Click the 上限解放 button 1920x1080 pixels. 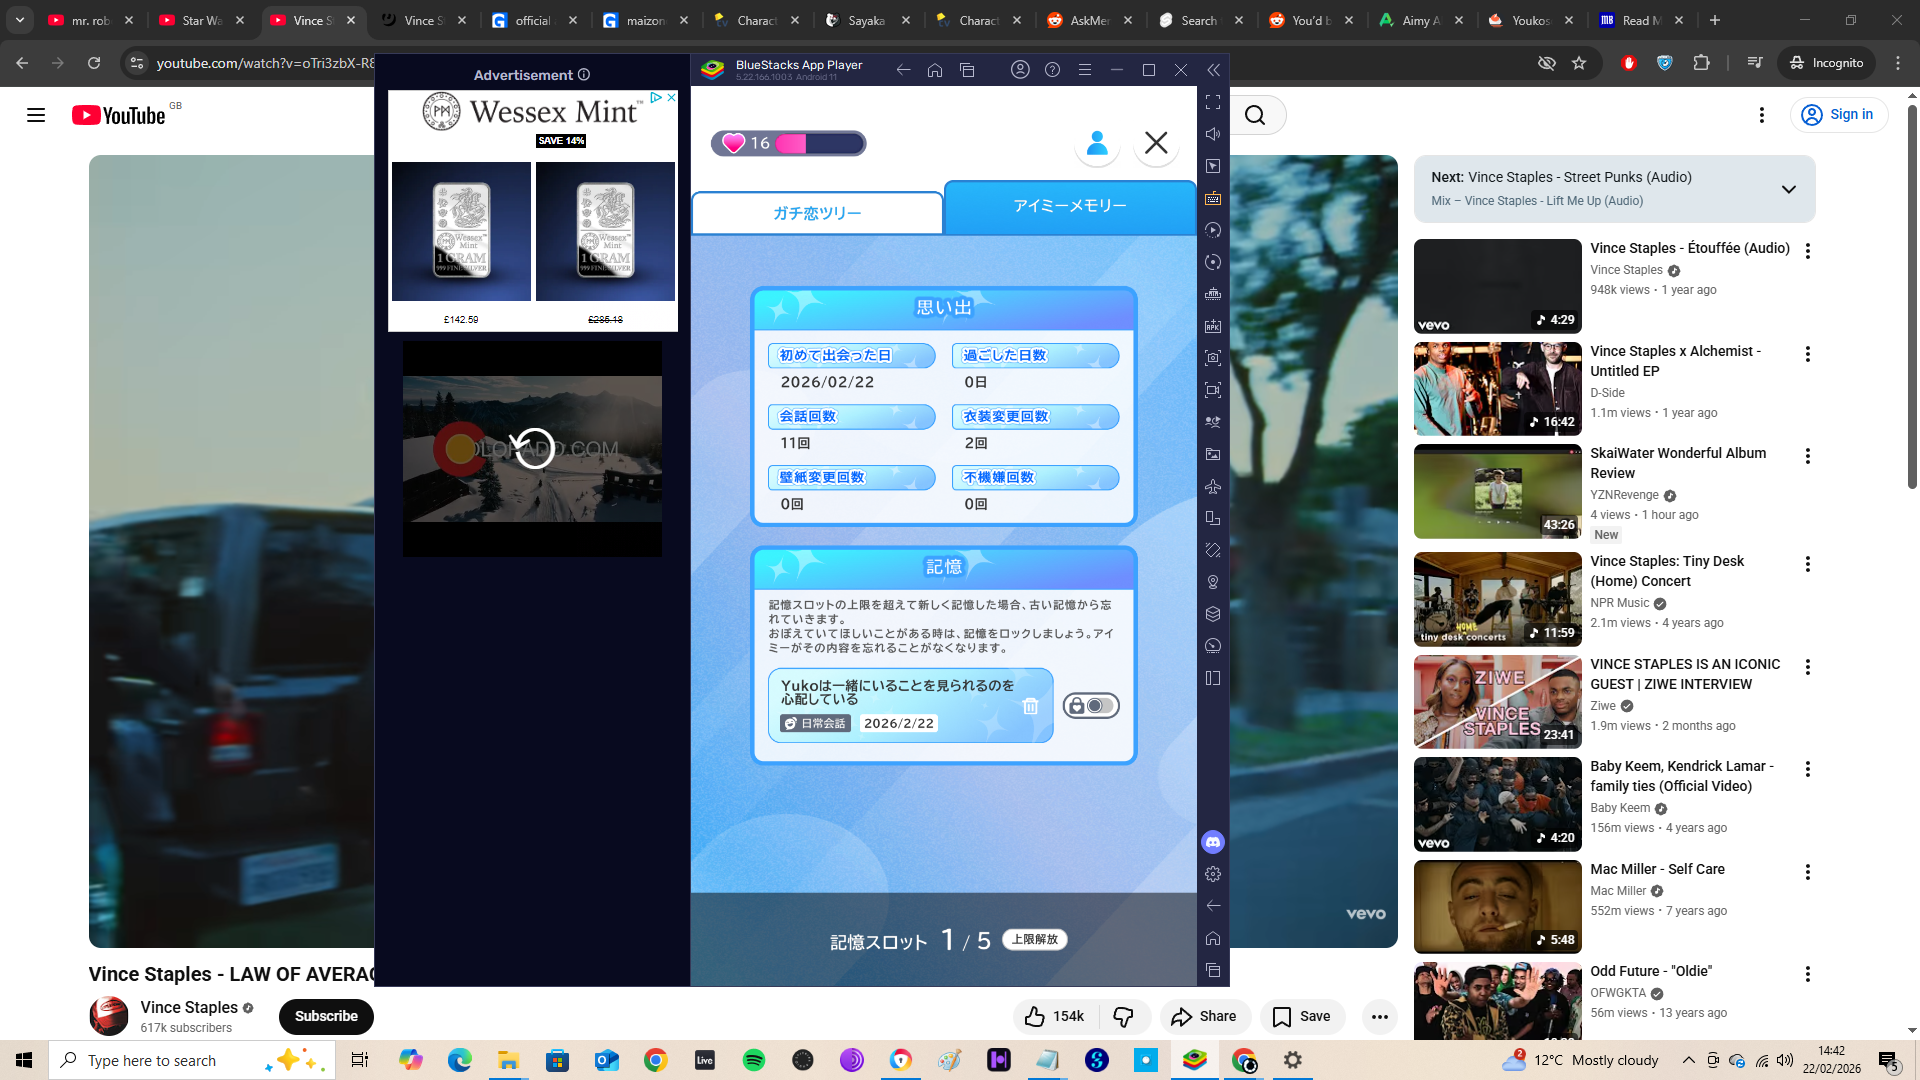point(1035,940)
